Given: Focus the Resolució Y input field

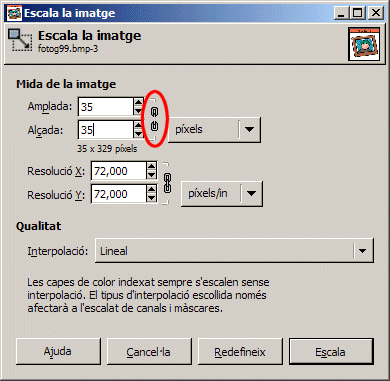Looking at the screenshot, I should coord(119,194).
